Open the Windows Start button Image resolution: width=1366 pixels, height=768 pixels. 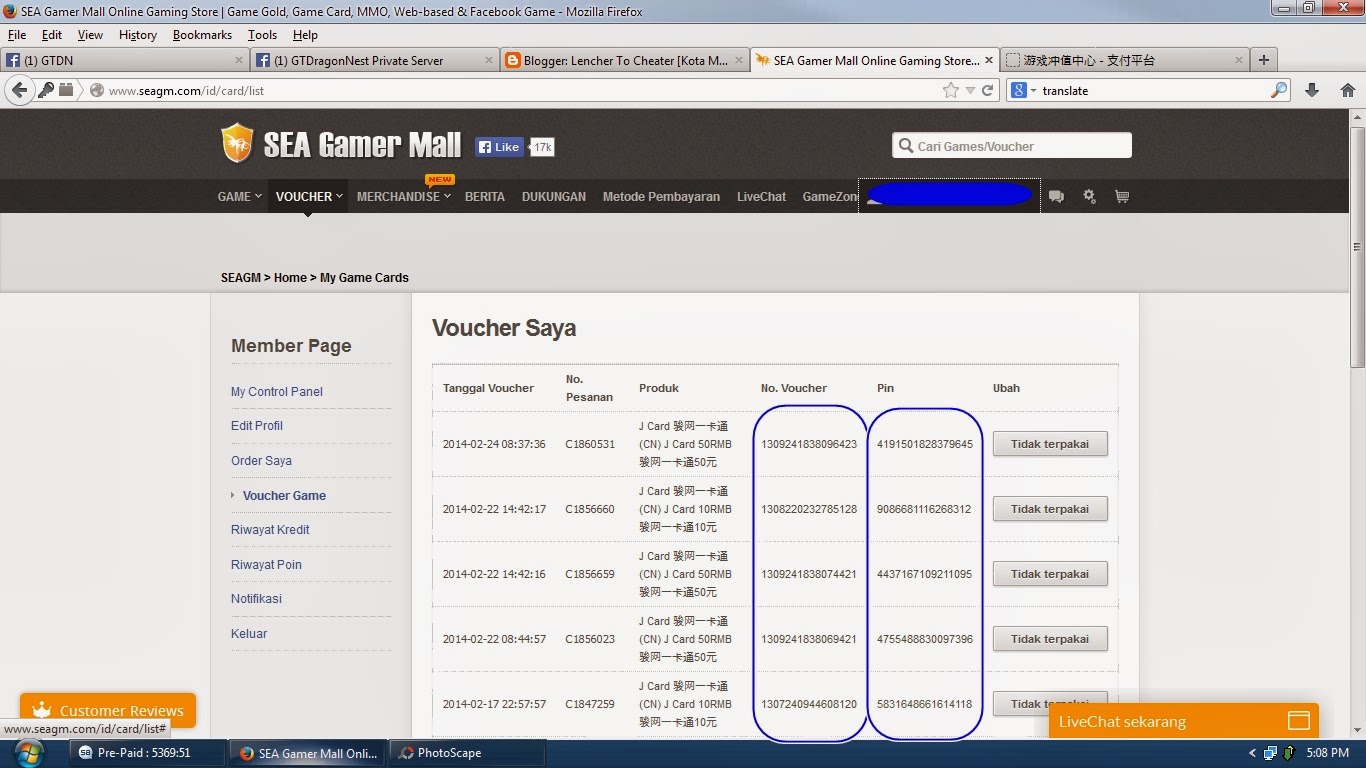click(29, 752)
